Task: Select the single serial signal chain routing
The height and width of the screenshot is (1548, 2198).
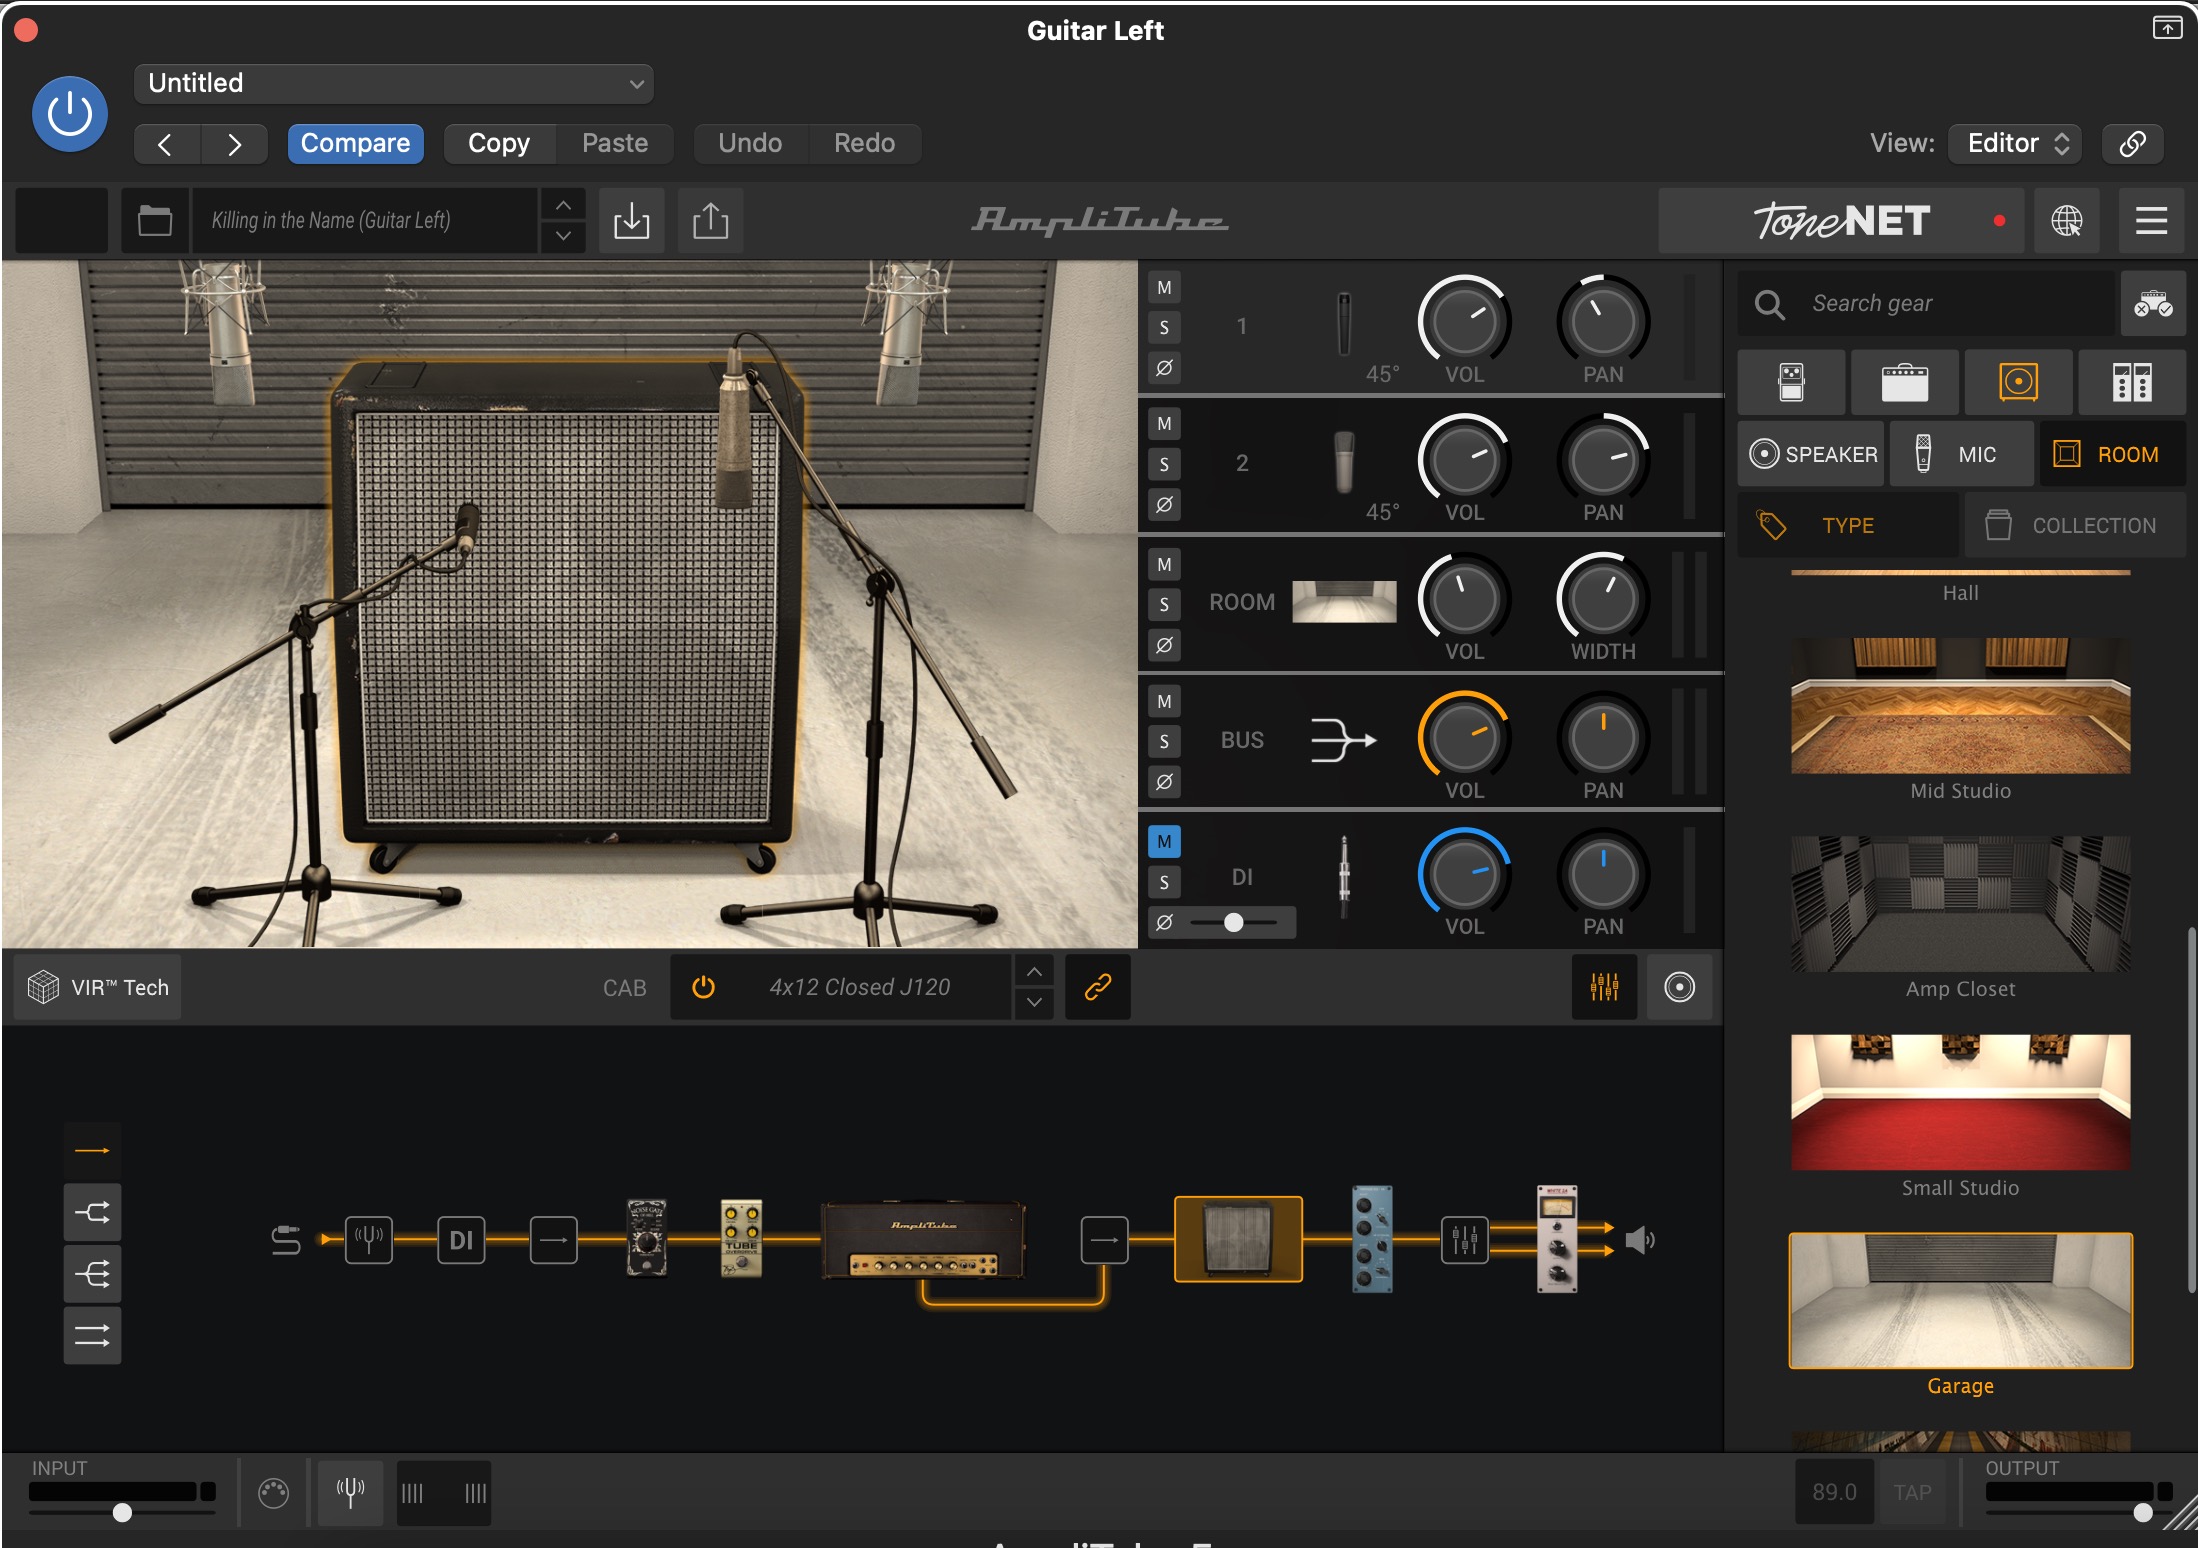Action: [x=92, y=1151]
